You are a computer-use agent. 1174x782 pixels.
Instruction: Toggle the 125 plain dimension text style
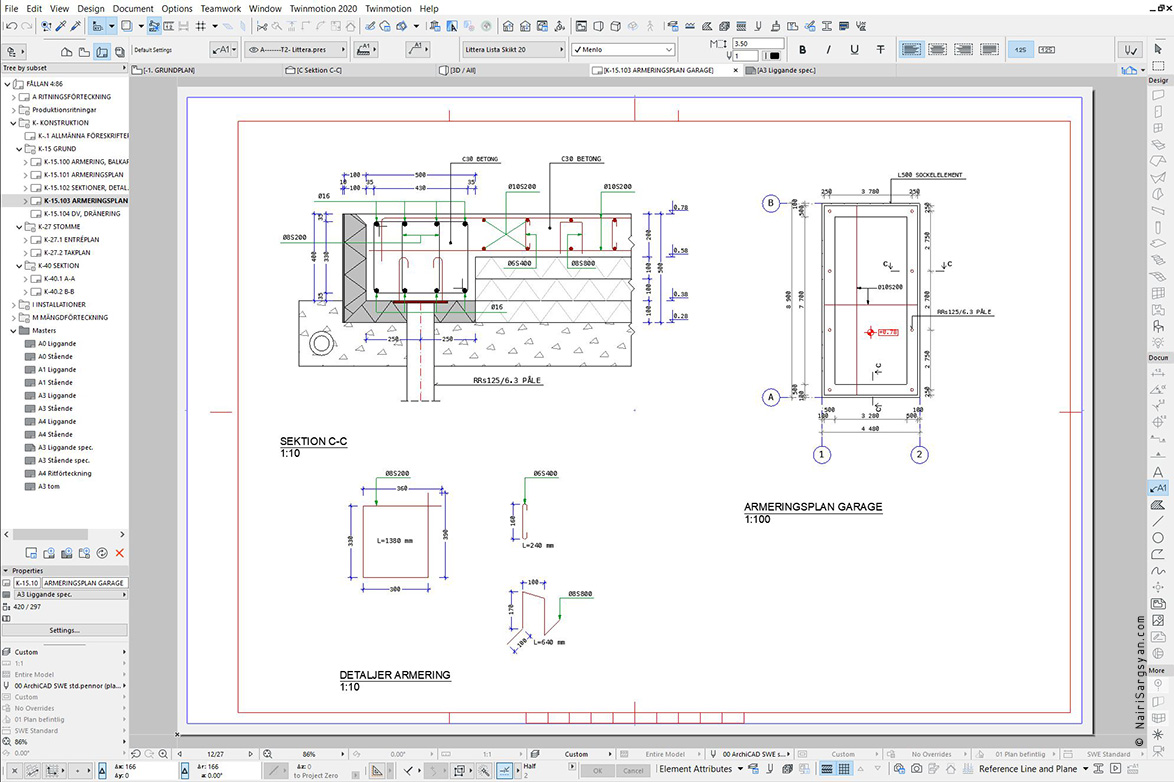coord(1021,49)
